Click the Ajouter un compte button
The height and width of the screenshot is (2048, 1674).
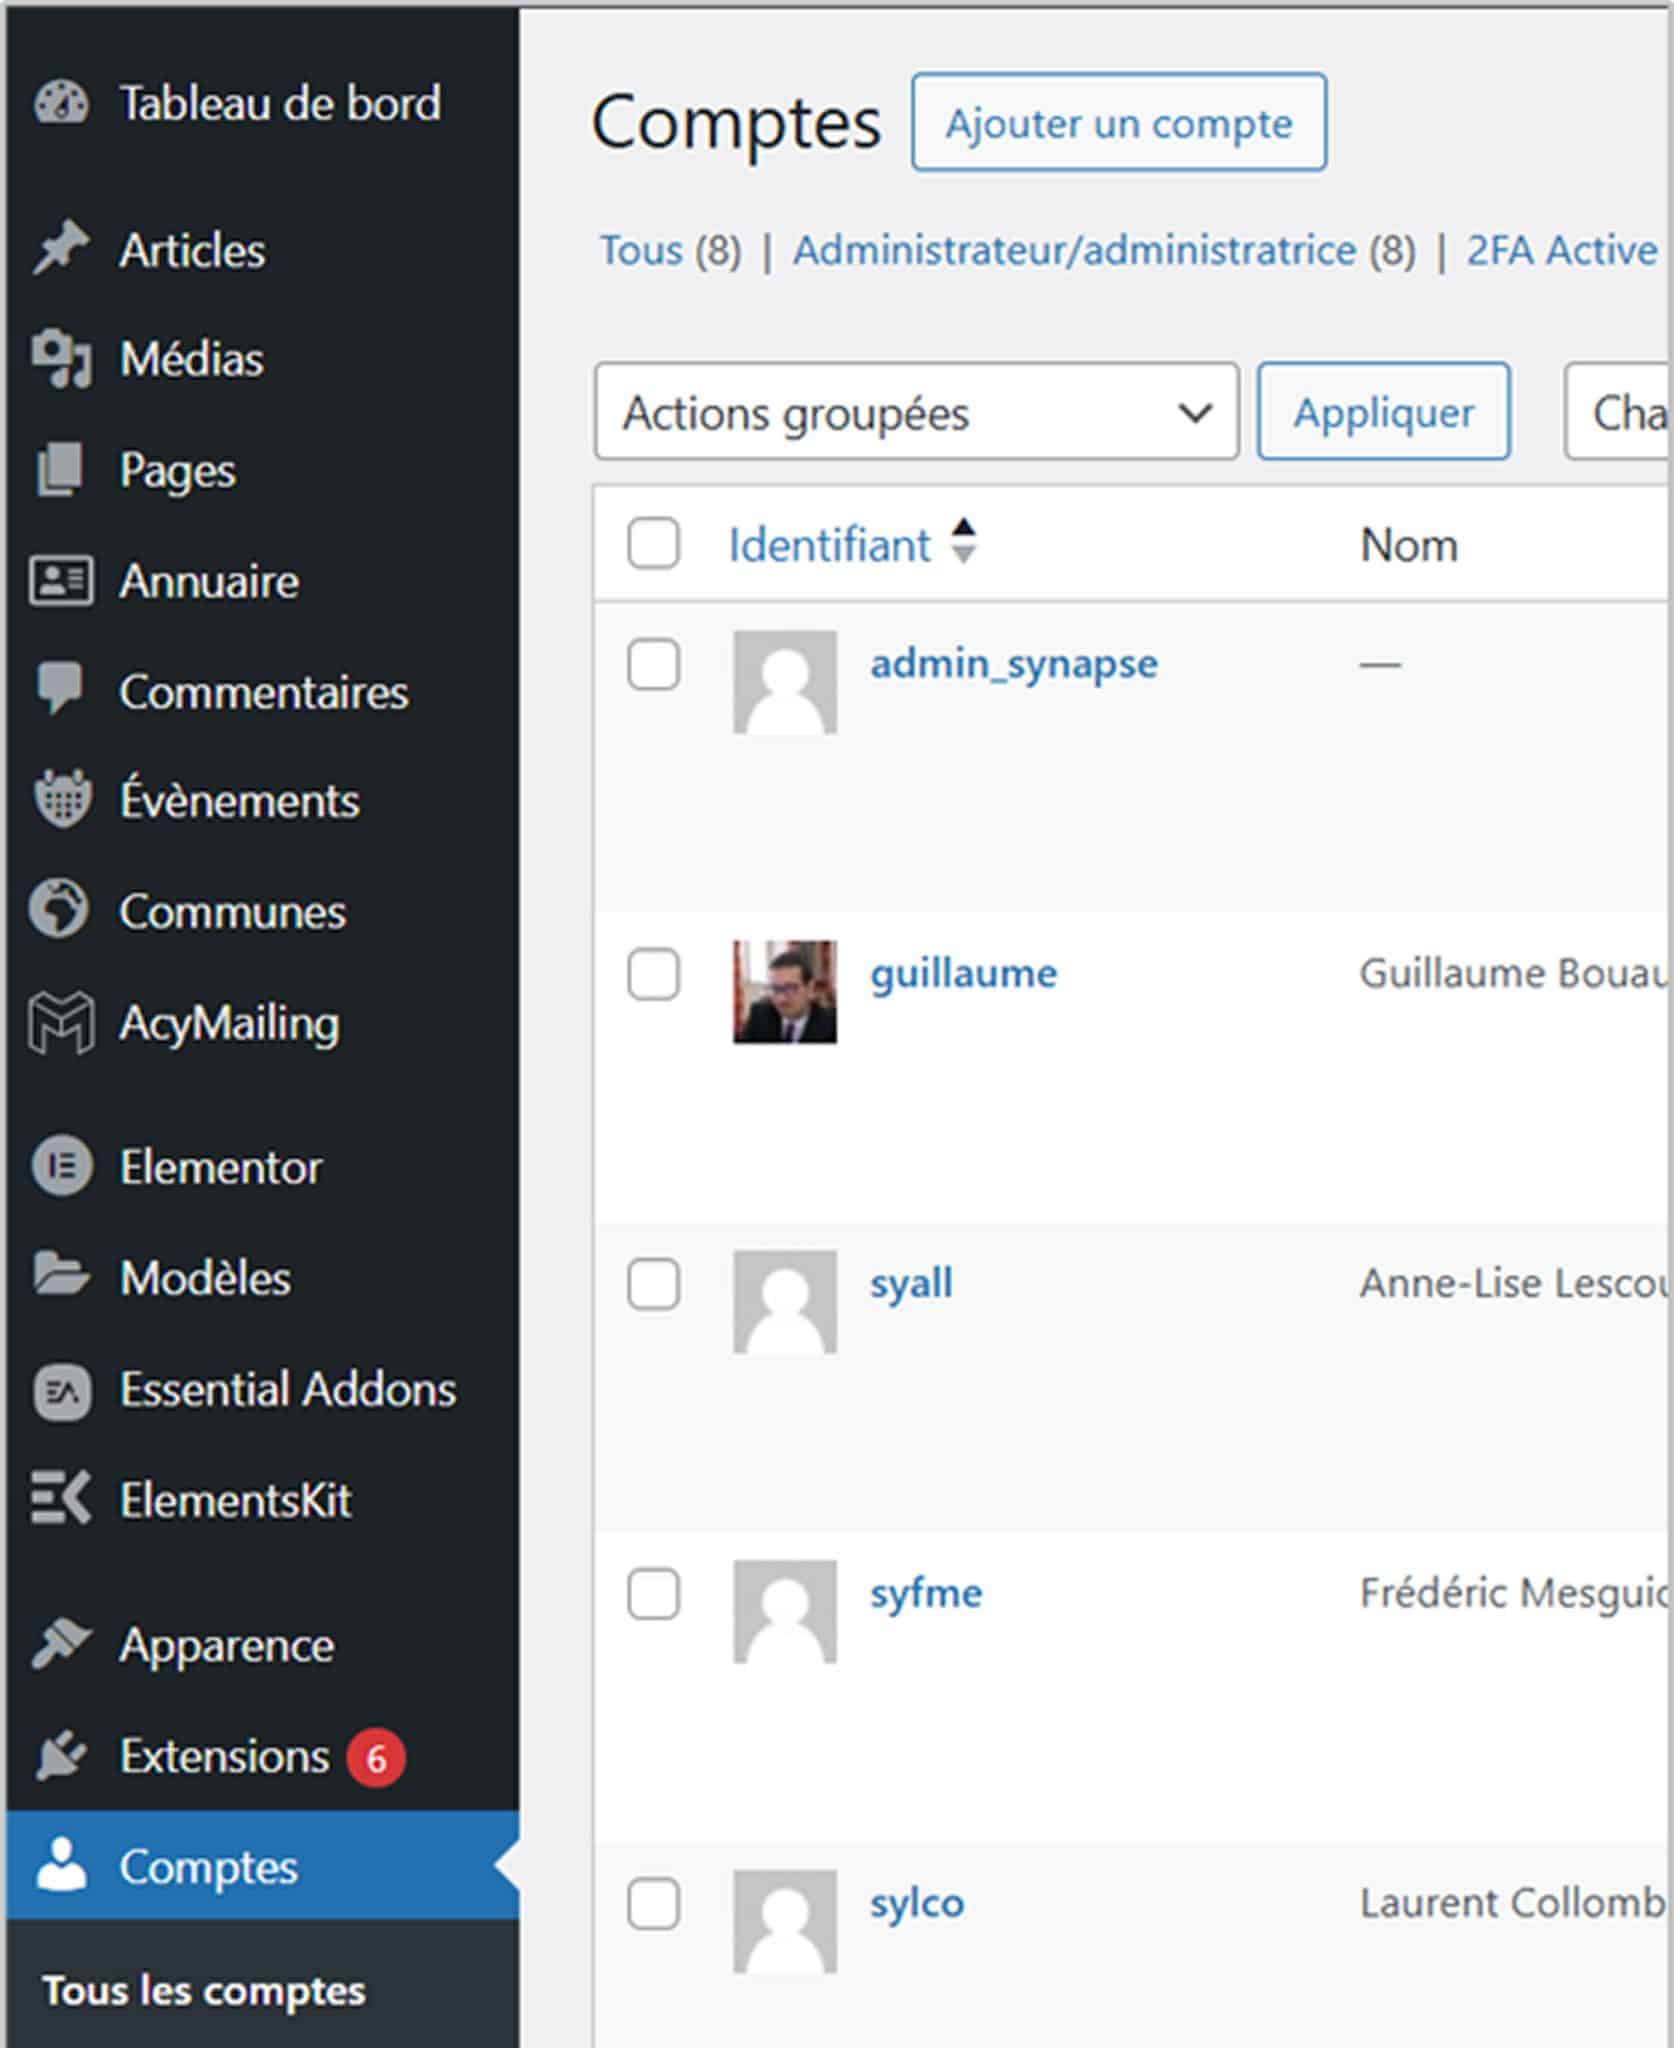(1119, 122)
